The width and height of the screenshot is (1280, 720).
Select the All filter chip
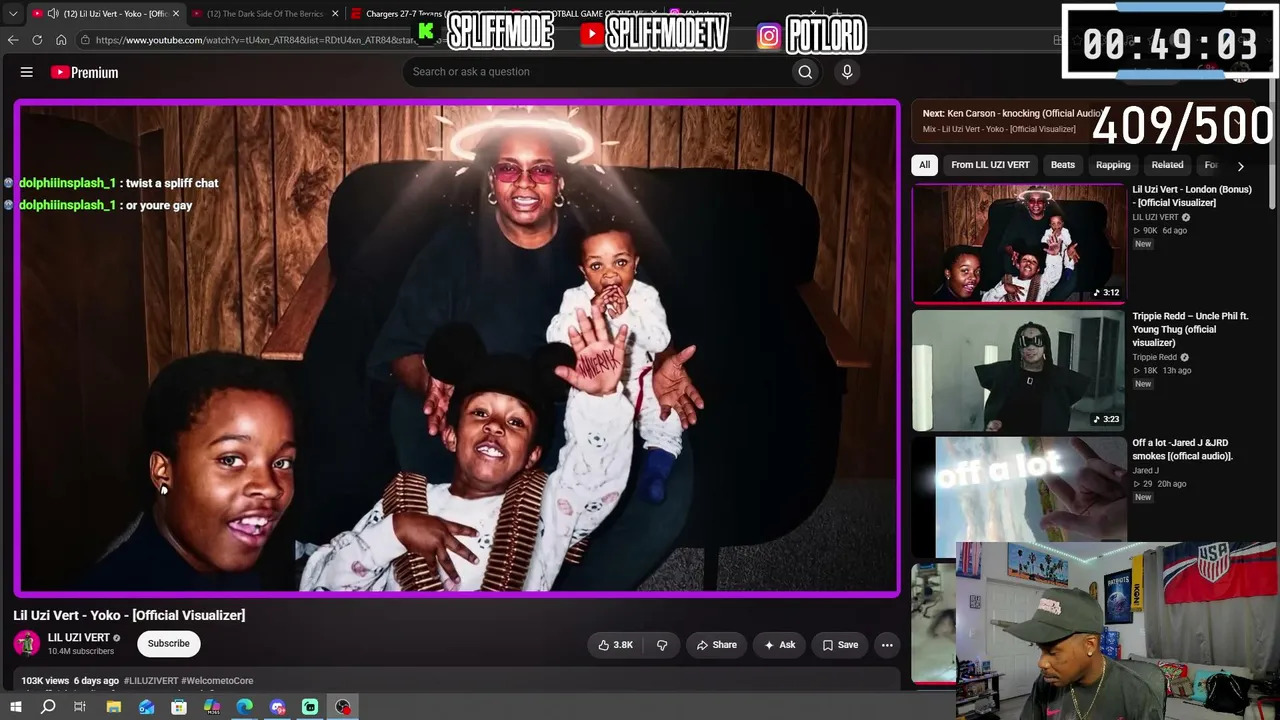[925, 165]
